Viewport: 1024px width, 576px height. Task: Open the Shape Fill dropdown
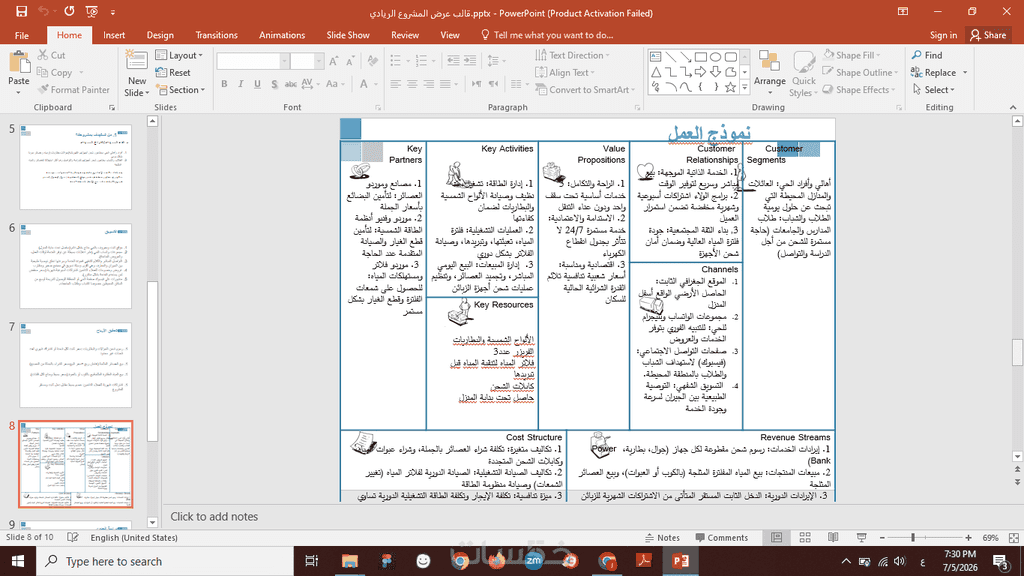(x=852, y=55)
